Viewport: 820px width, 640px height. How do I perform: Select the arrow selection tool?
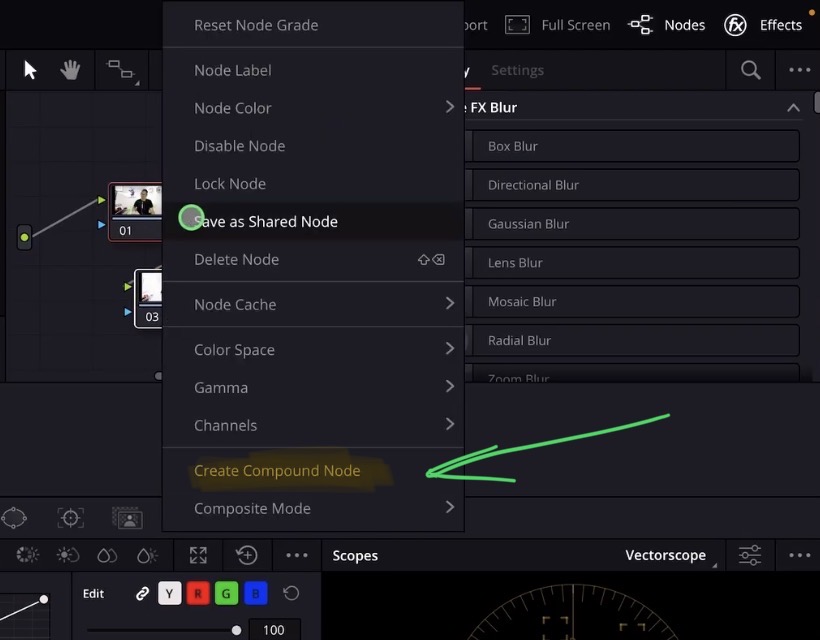coord(29,70)
